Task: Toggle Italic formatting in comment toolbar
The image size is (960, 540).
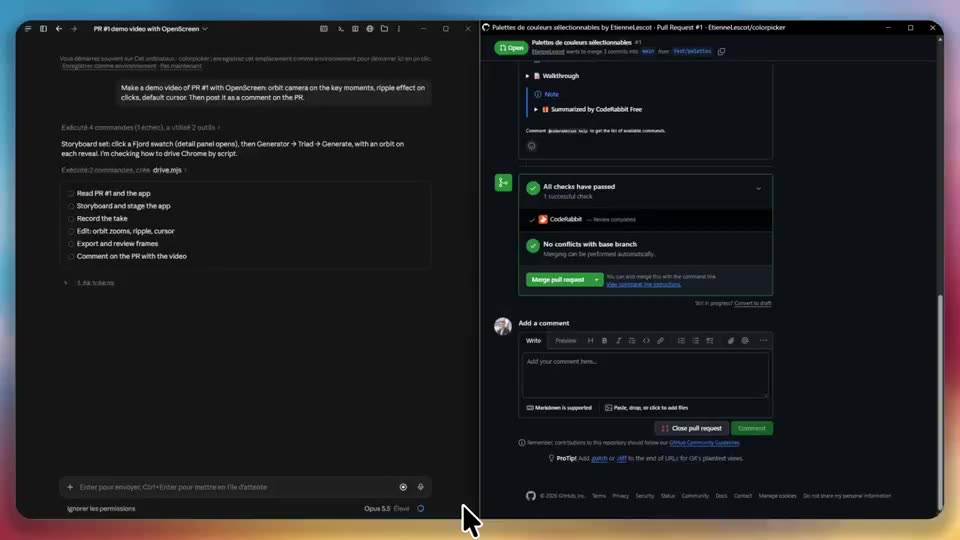Action: (618, 340)
